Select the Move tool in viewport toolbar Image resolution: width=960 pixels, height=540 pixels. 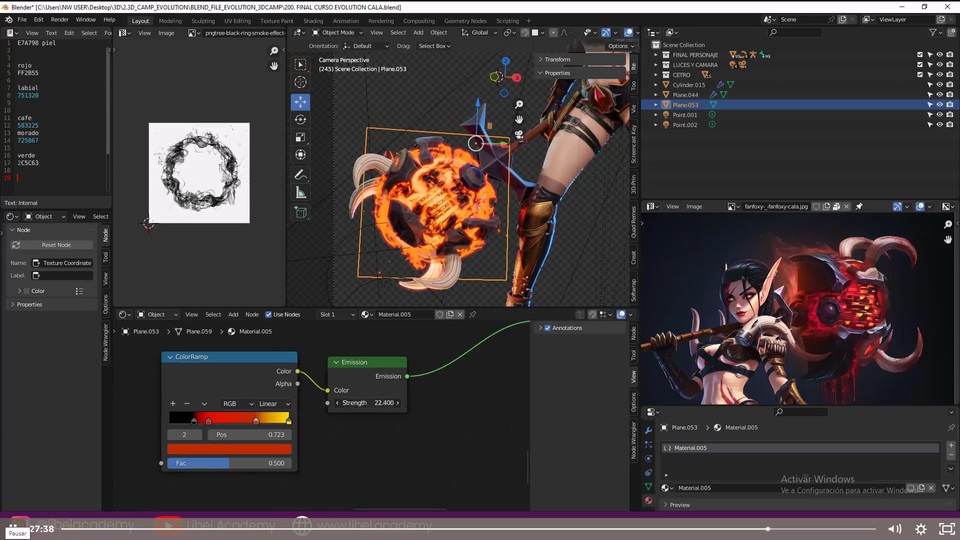(300, 102)
